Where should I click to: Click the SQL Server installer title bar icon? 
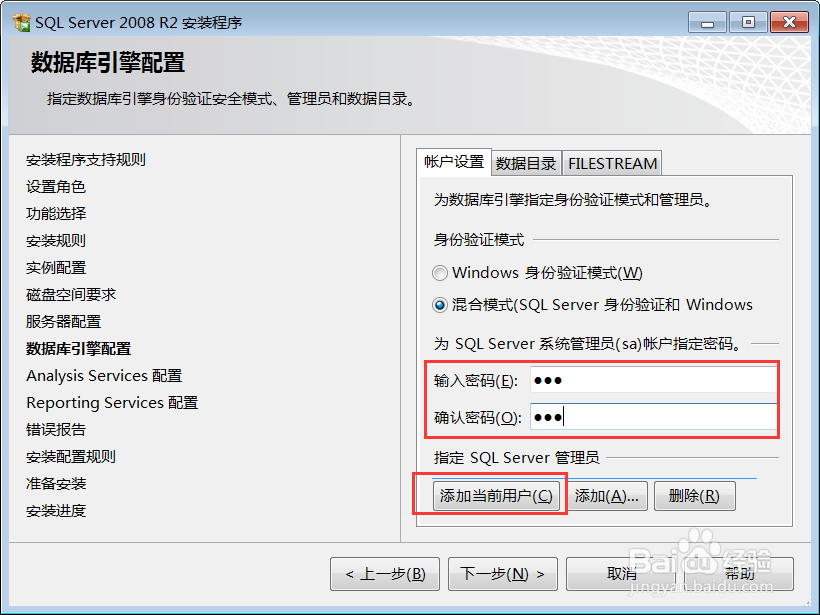pyautogui.click(x=21, y=22)
